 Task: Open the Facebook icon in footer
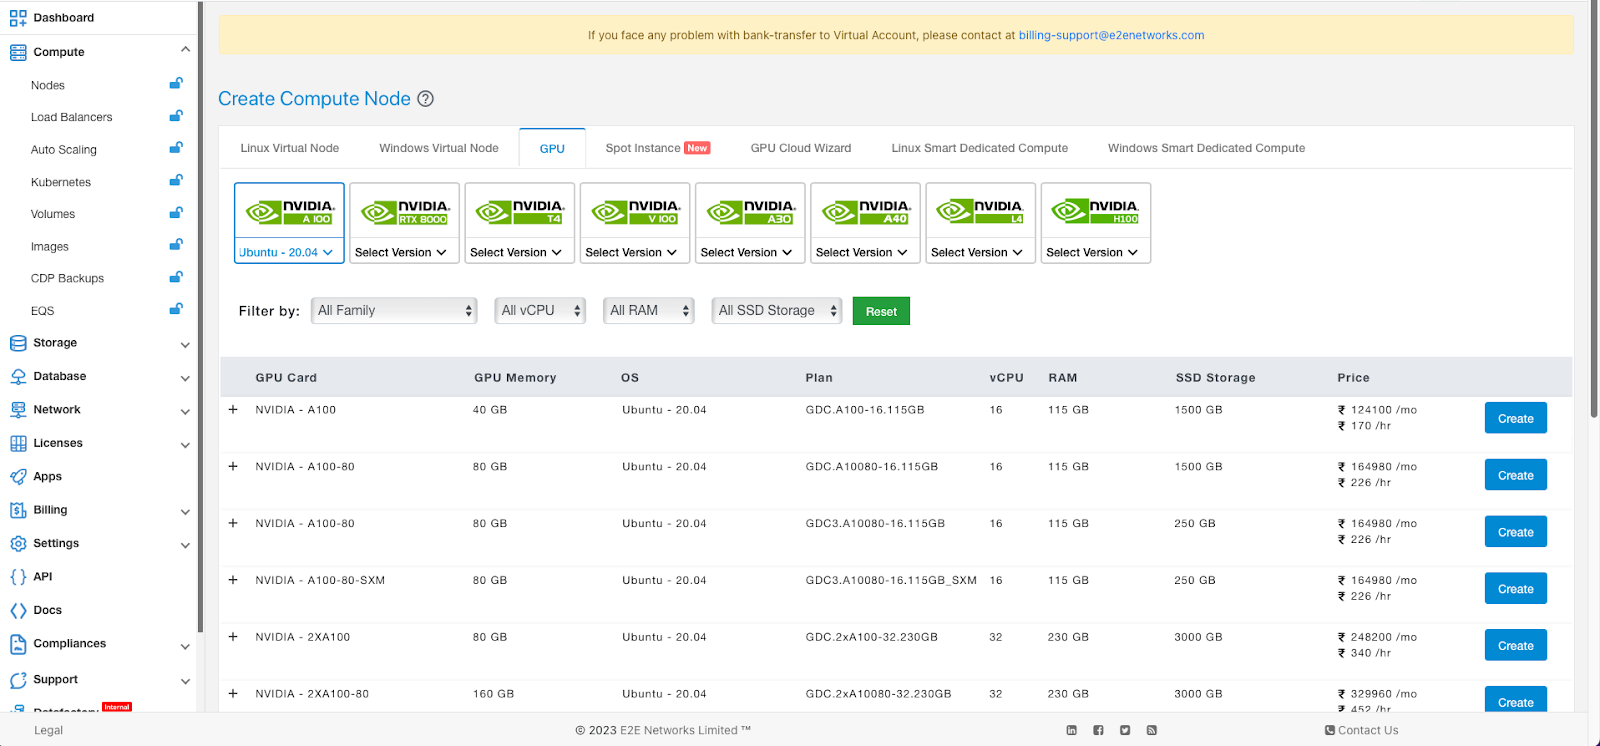click(x=1098, y=731)
